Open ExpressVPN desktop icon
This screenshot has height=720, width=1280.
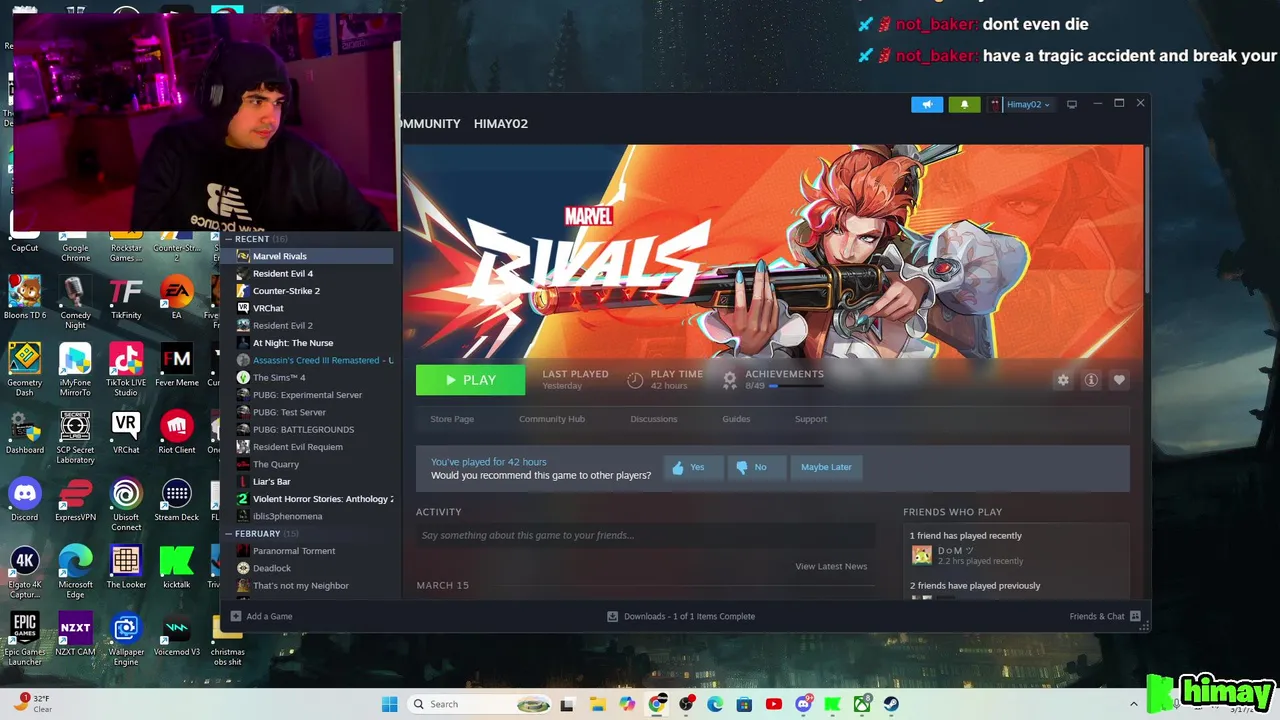(75, 500)
